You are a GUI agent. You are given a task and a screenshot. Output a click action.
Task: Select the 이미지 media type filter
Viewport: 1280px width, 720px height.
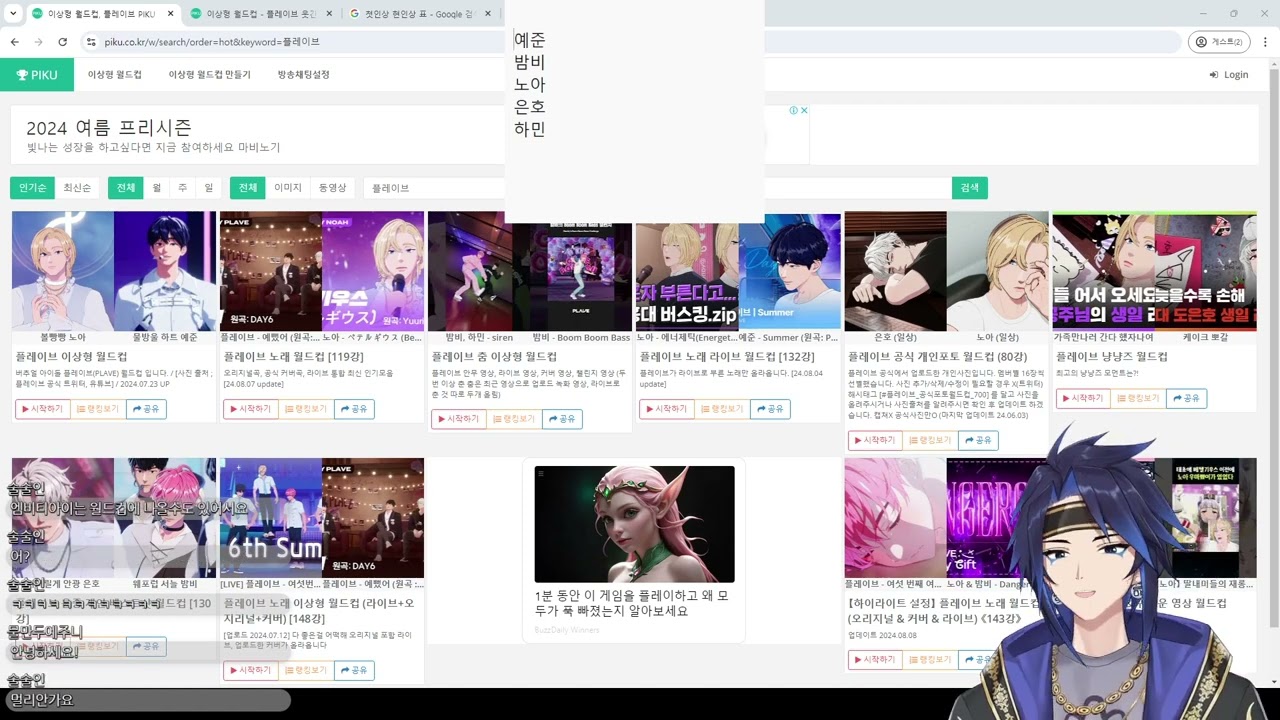[288, 188]
